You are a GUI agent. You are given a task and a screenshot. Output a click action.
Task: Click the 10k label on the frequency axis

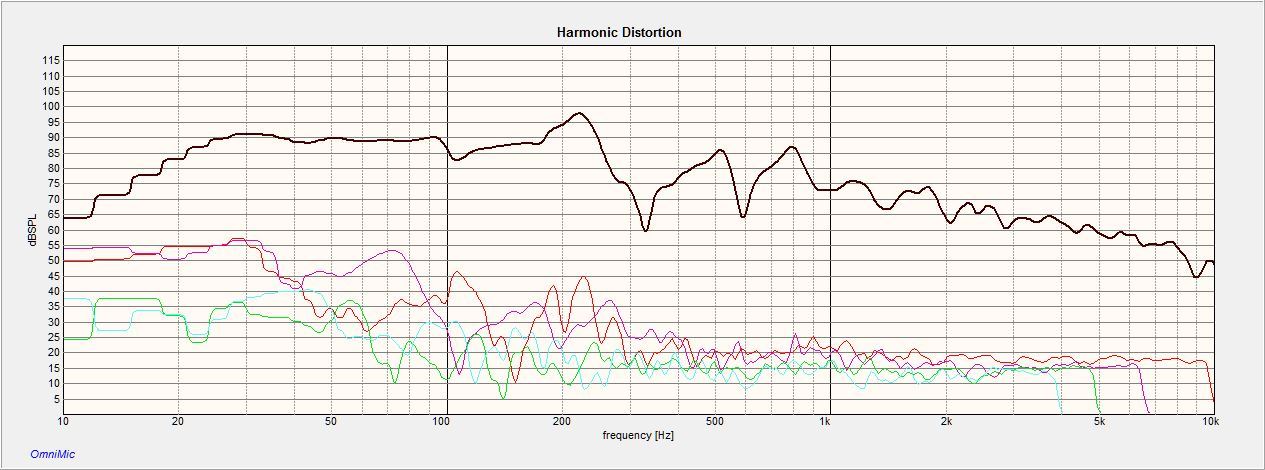(1210, 422)
